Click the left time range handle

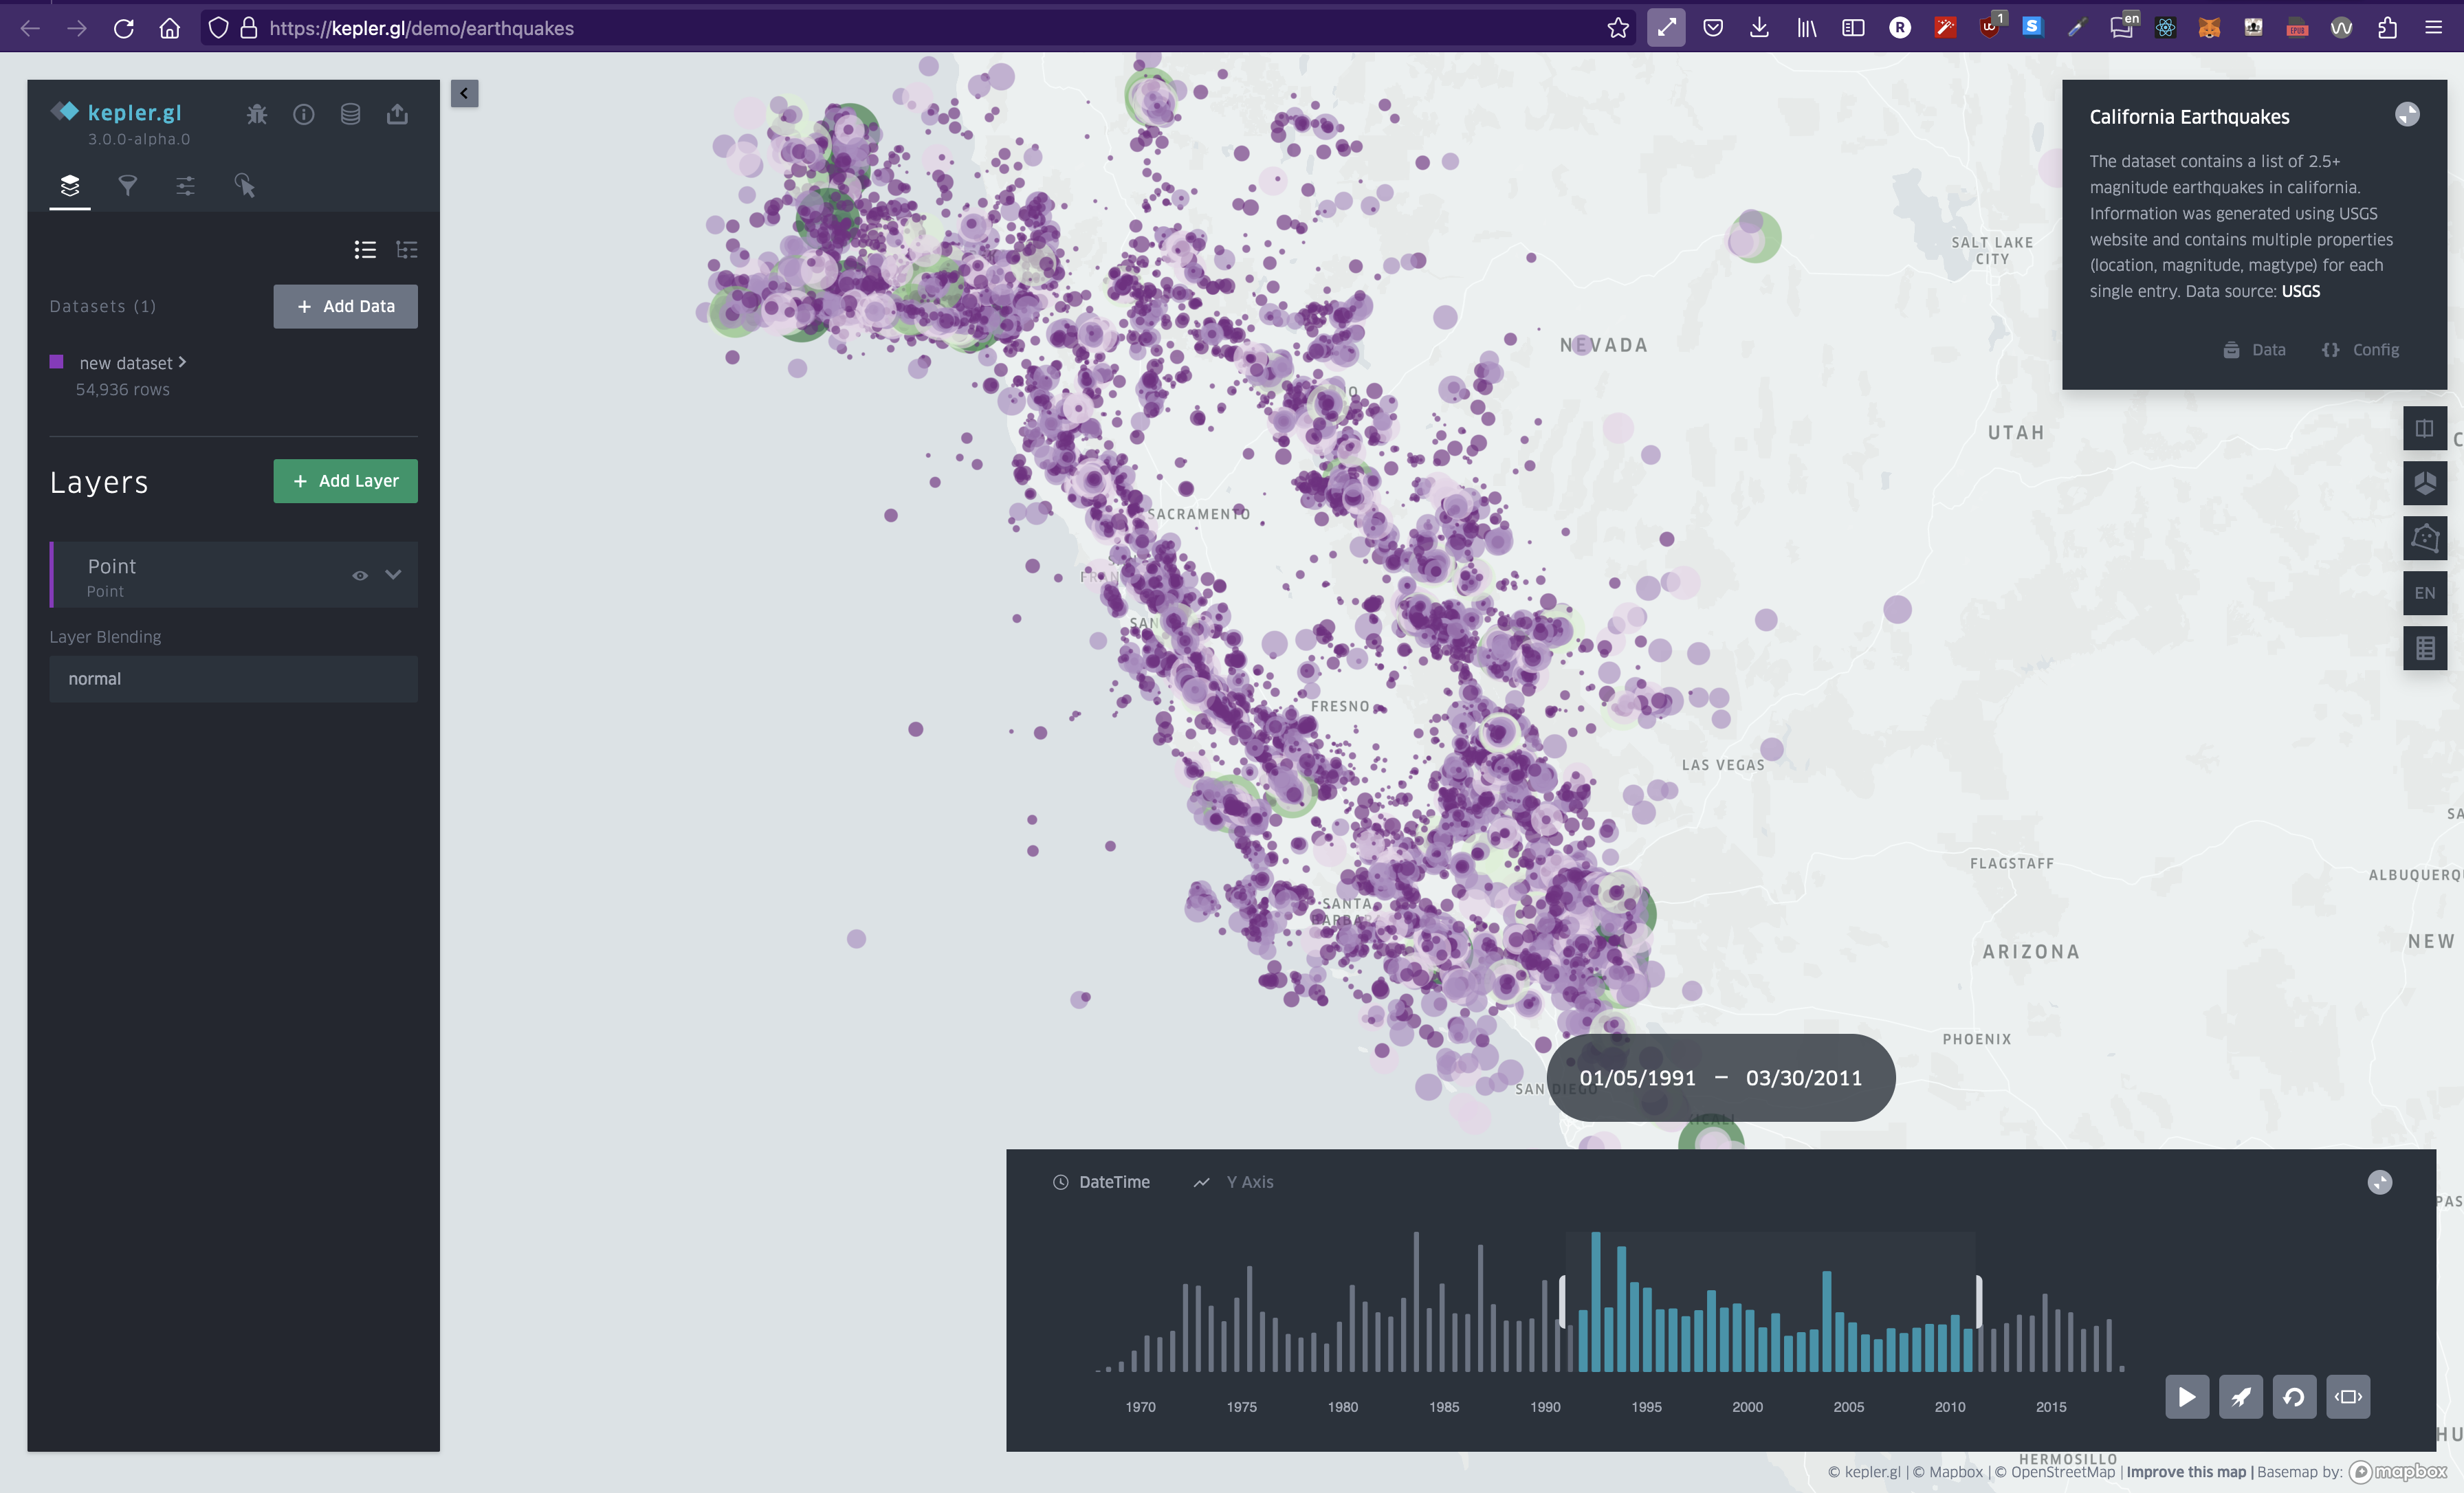click(1563, 1302)
